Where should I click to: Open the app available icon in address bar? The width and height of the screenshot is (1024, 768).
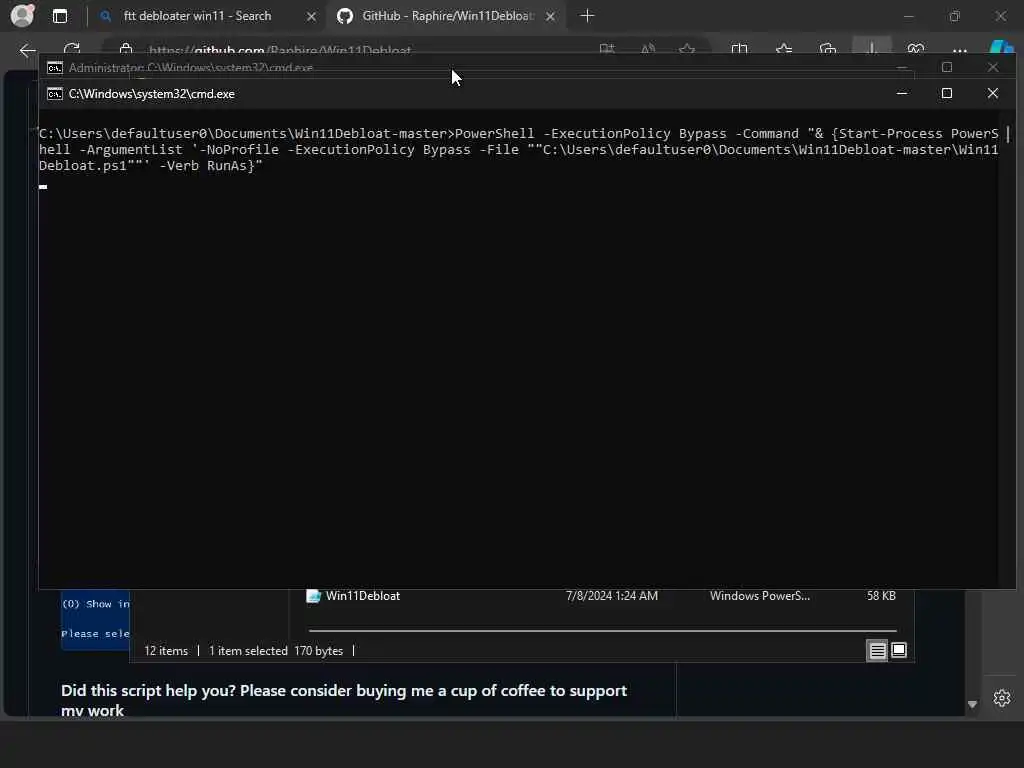coord(607,49)
